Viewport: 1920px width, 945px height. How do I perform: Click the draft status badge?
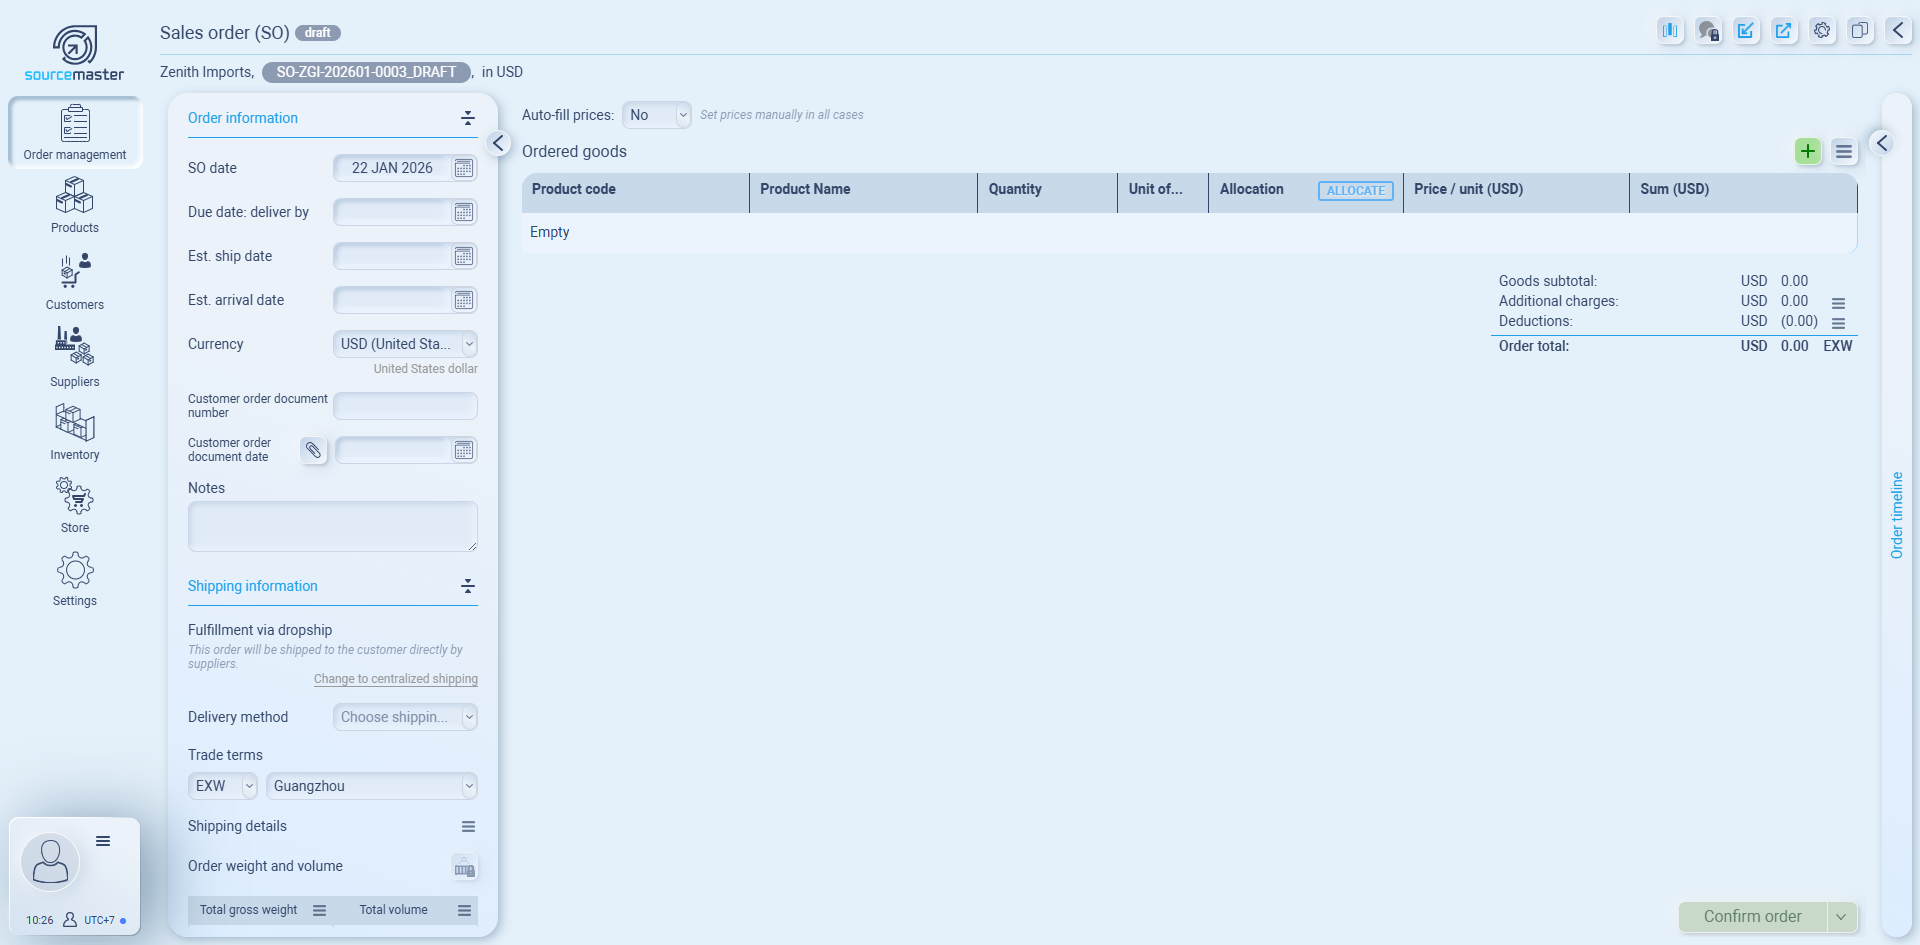318,33
